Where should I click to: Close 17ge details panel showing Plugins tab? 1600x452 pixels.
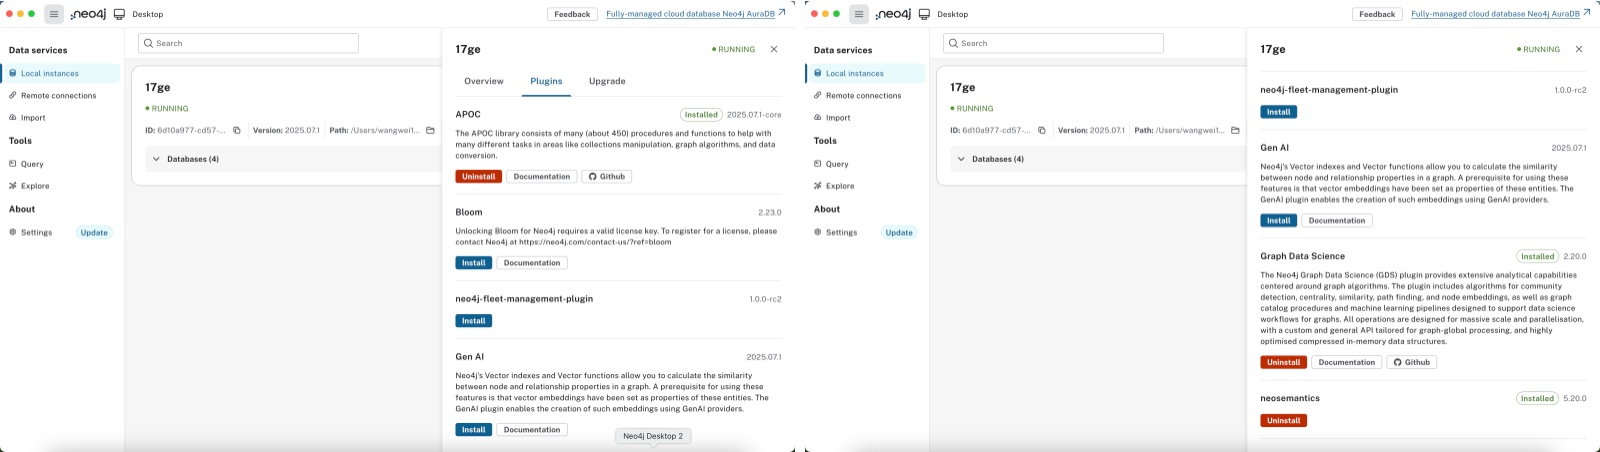774,49
